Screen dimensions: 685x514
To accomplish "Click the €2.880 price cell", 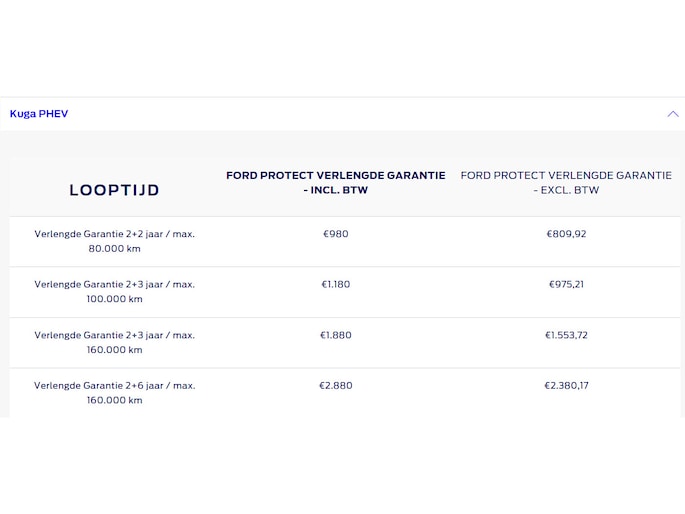I will (335, 385).
